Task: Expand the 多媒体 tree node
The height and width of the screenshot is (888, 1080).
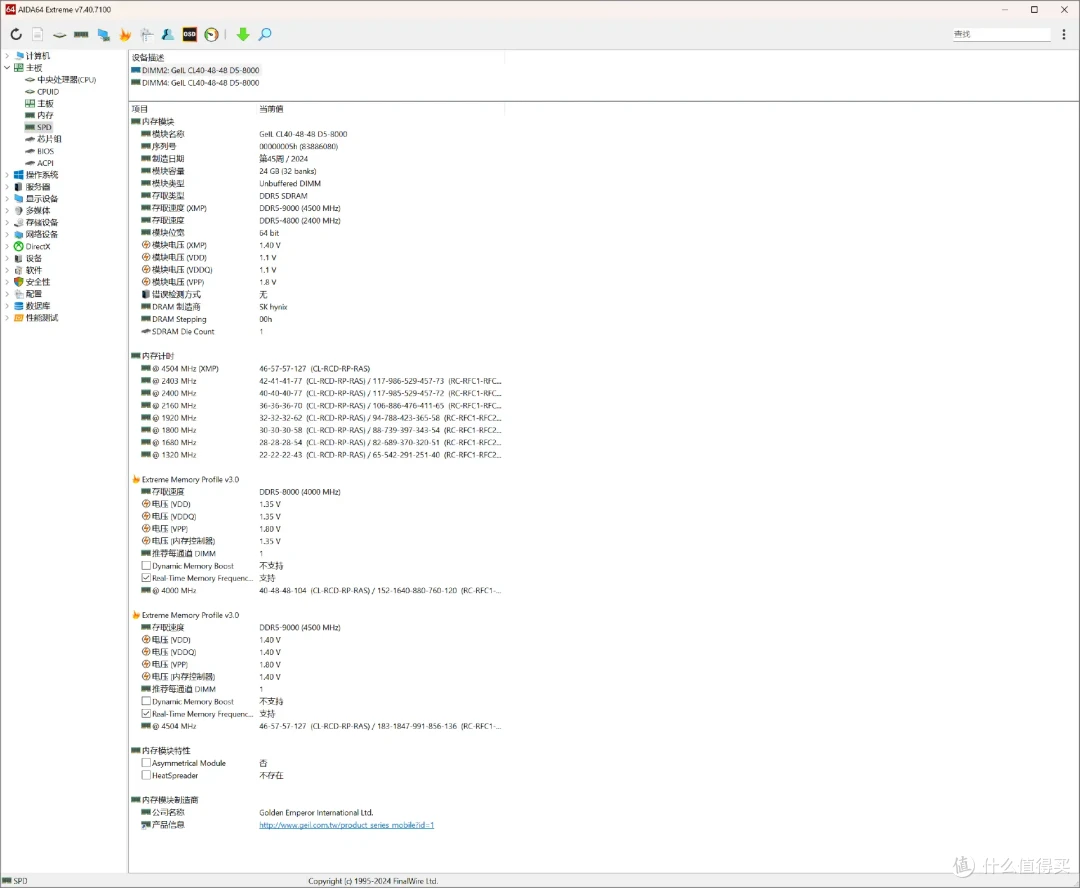Action: tap(7, 210)
